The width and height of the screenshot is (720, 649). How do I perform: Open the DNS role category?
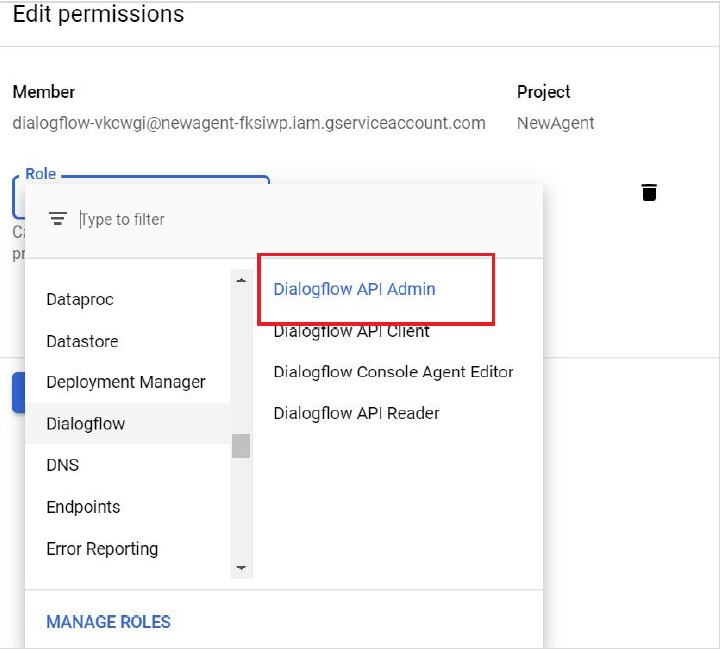(62, 465)
